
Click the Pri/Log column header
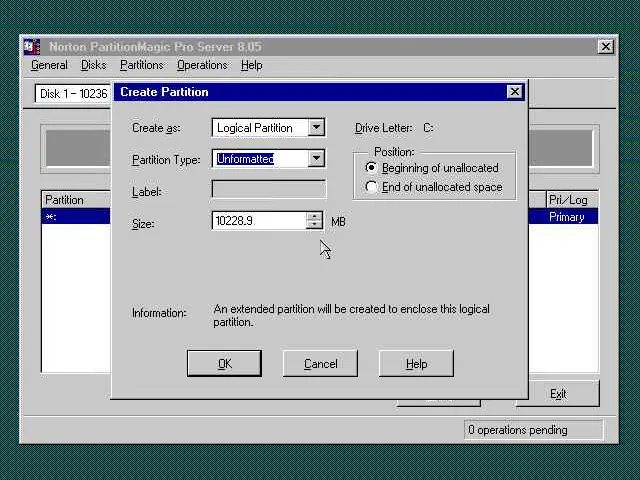click(x=572, y=200)
